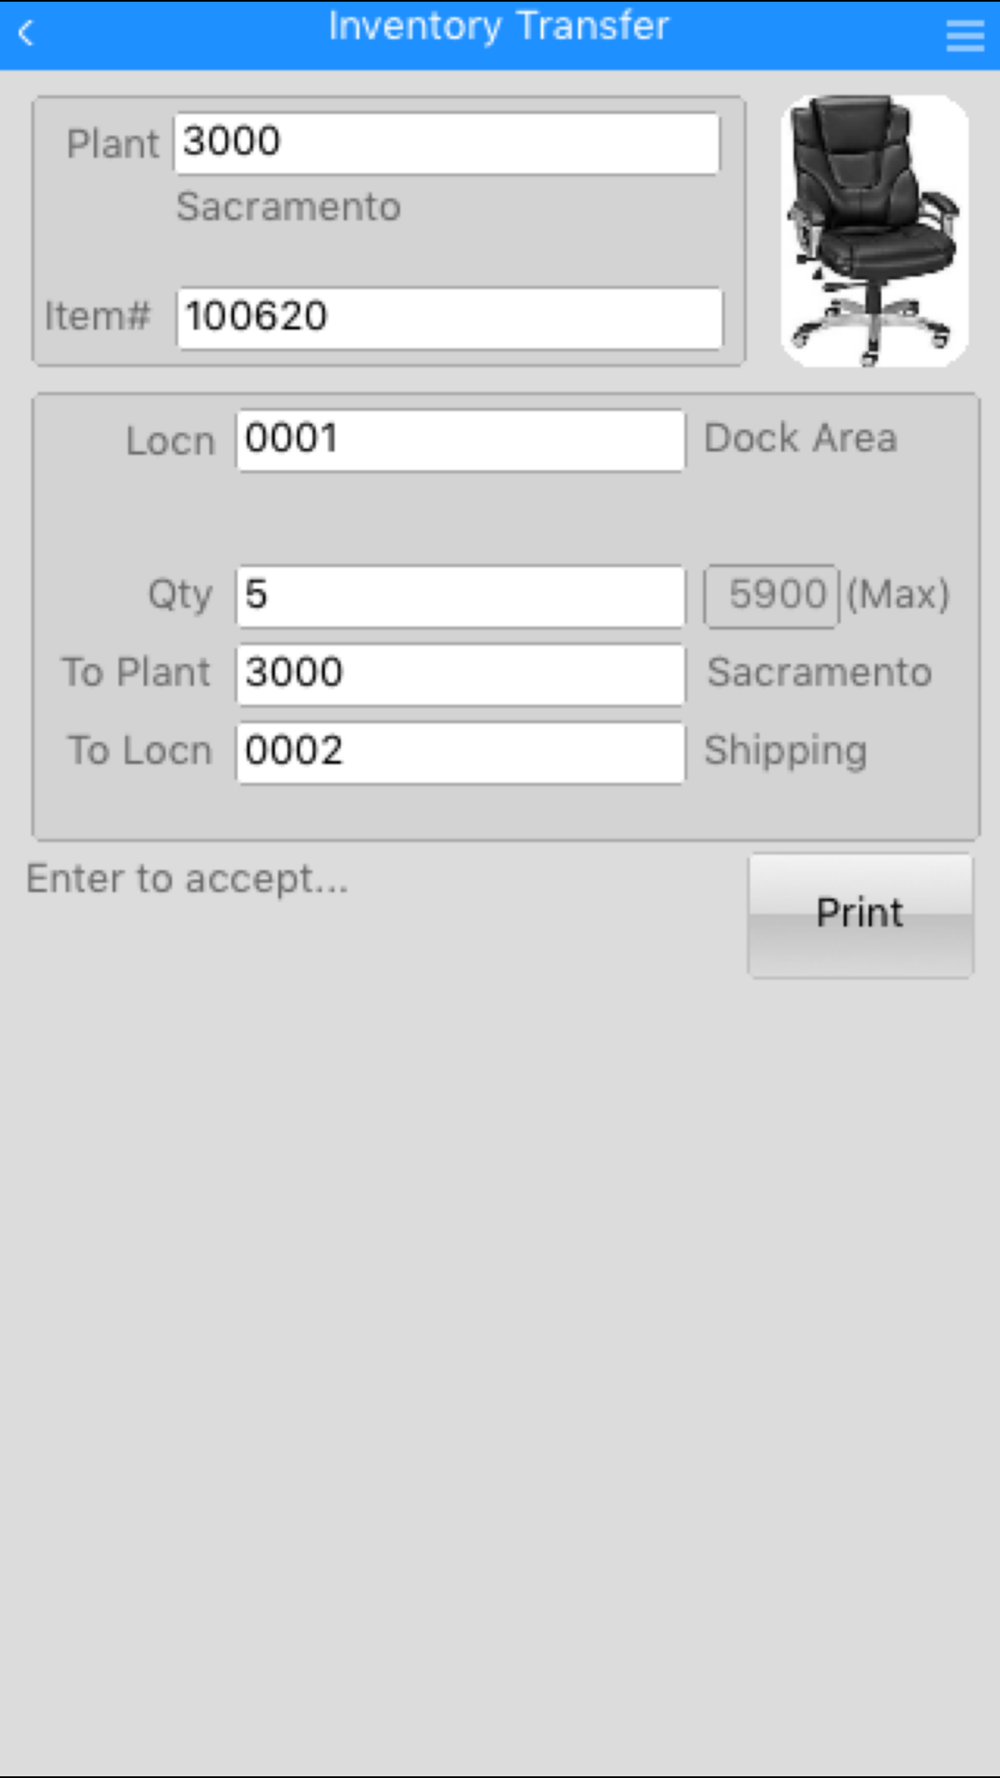This screenshot has width=1000, height=1778.
Task: Tap the Qty label
Action: tap(180, 595)
